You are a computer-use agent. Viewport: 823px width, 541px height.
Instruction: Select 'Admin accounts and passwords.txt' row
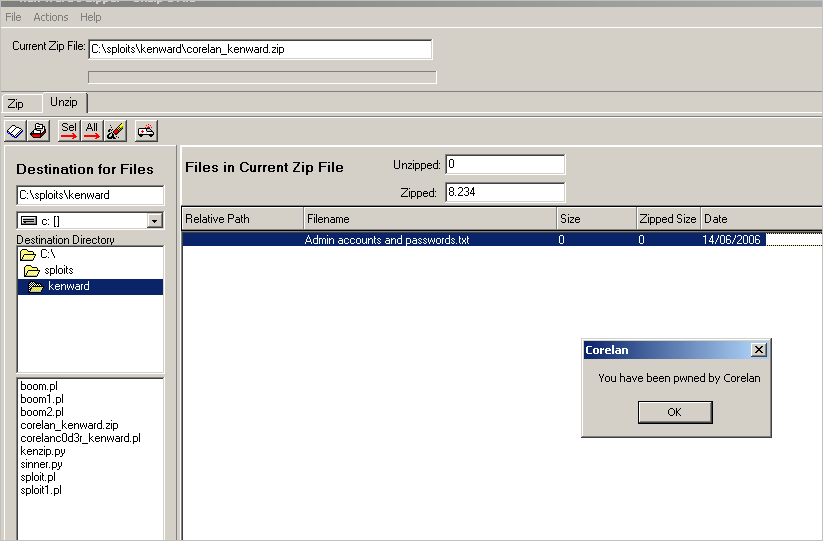(x=386, y=240)
